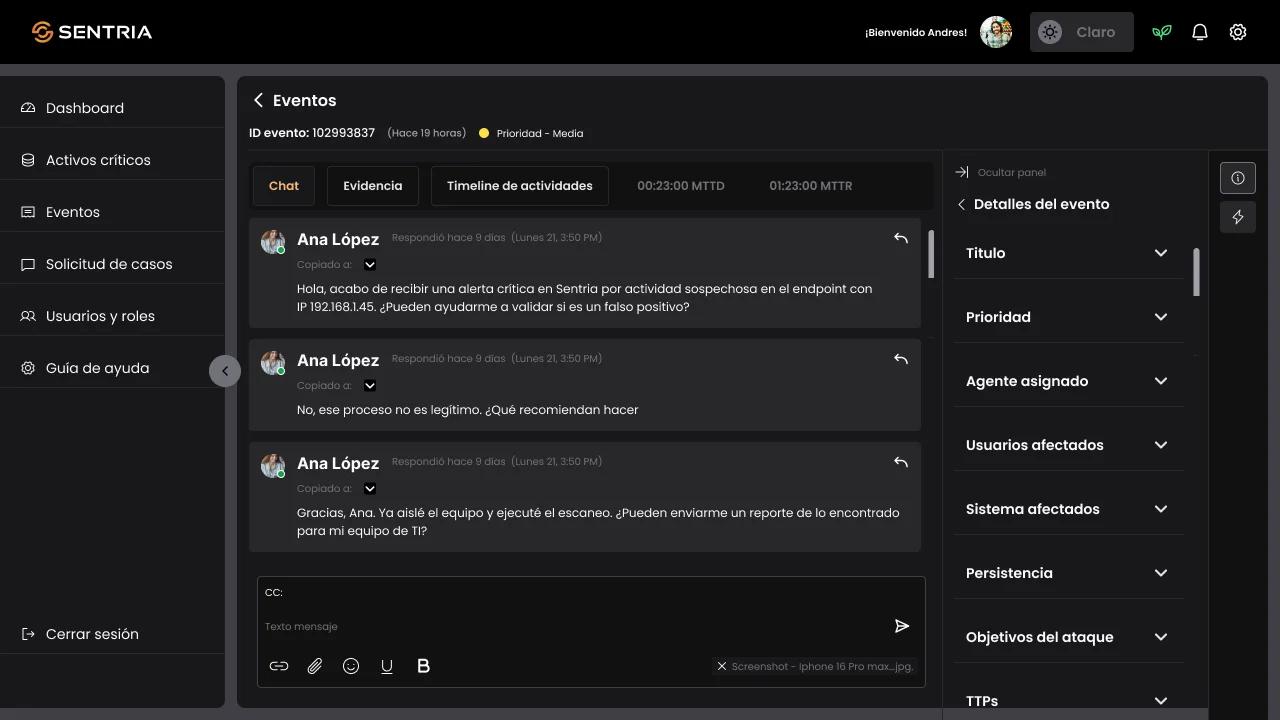1280x720 pixels.
Task: Click the chat messages scrollbar
Action: (x=932, y=254)
